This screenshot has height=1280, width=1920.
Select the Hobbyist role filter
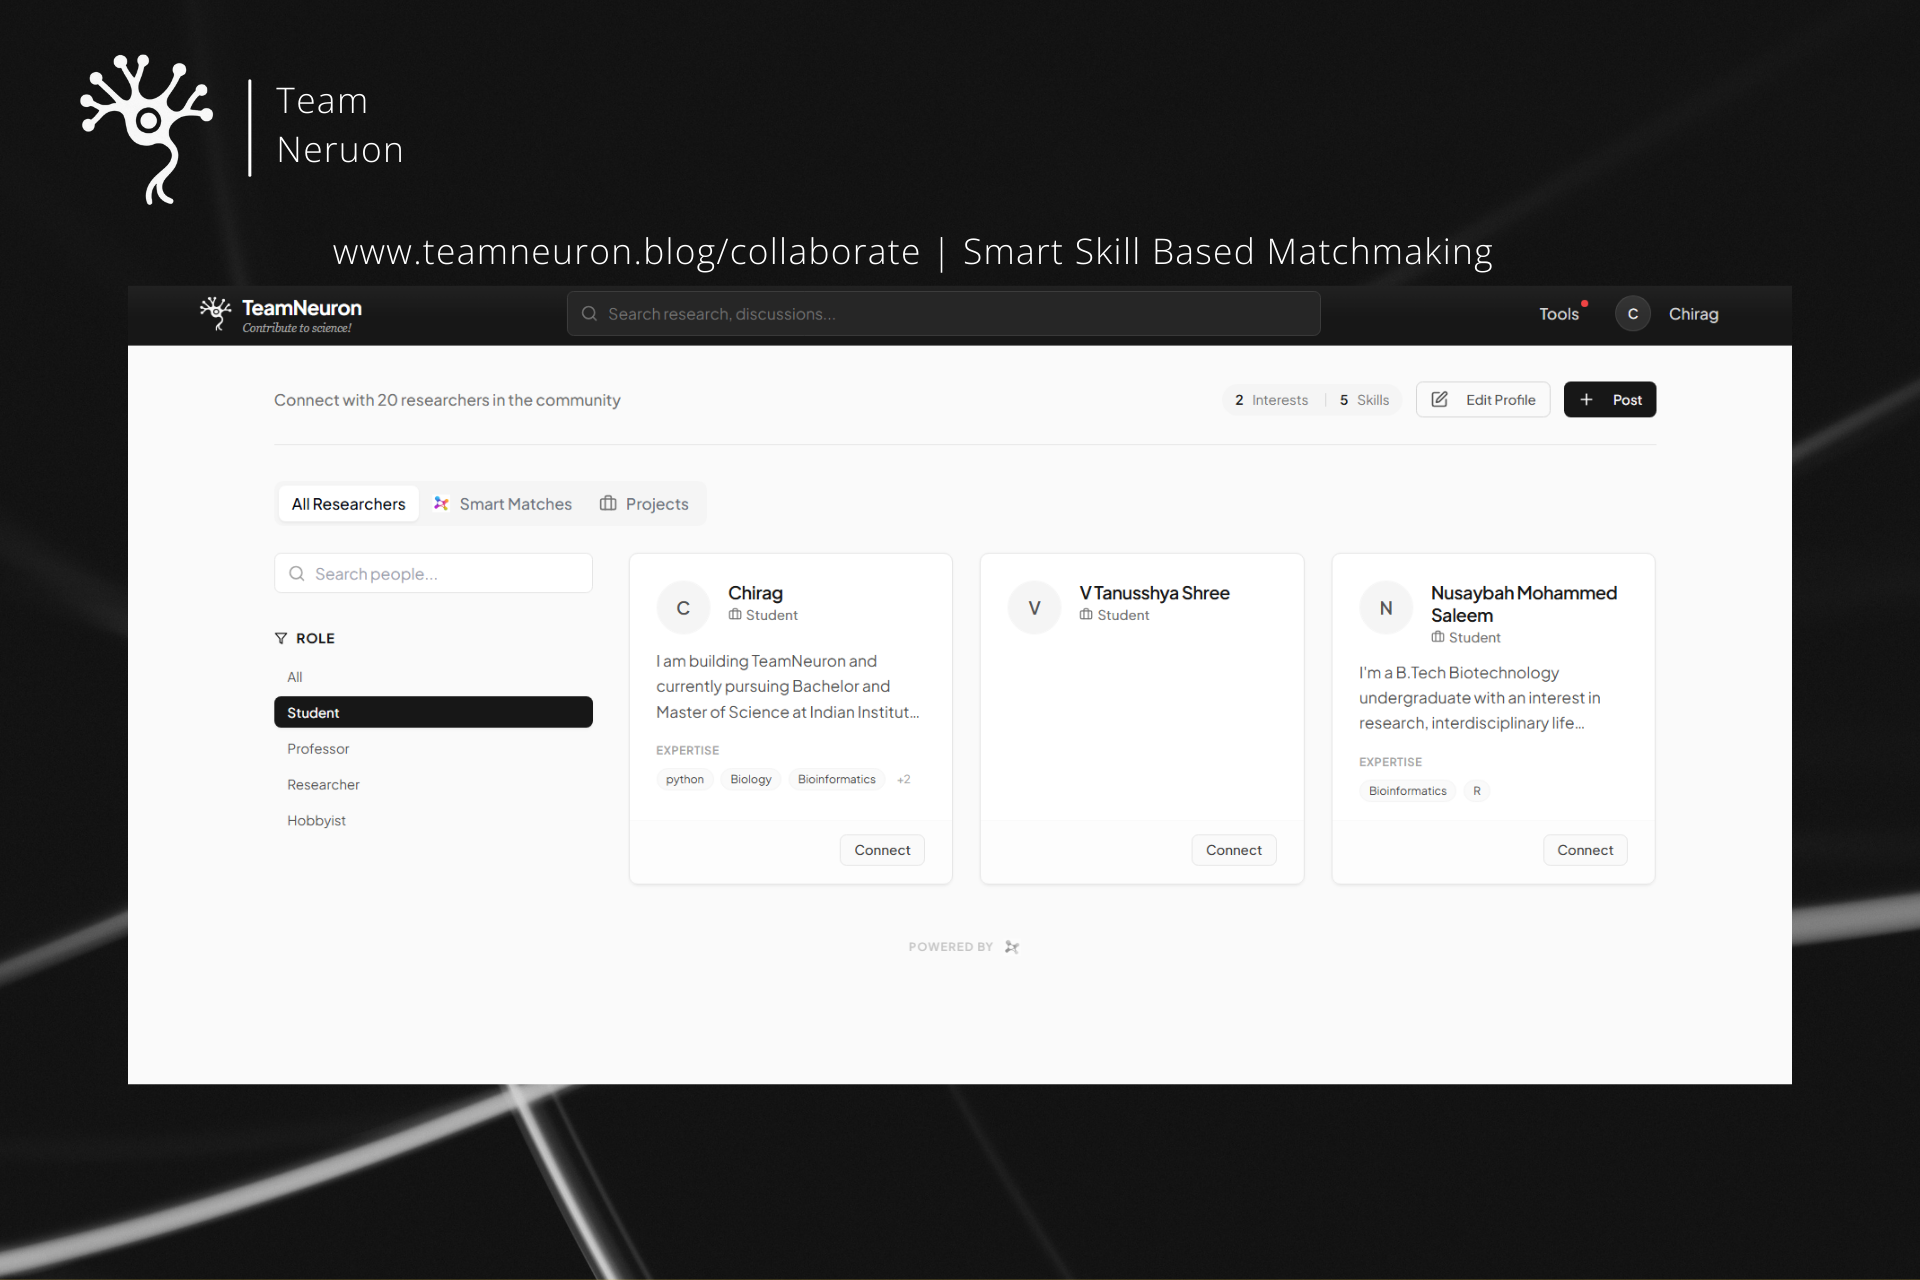click(x=316, y=821)
